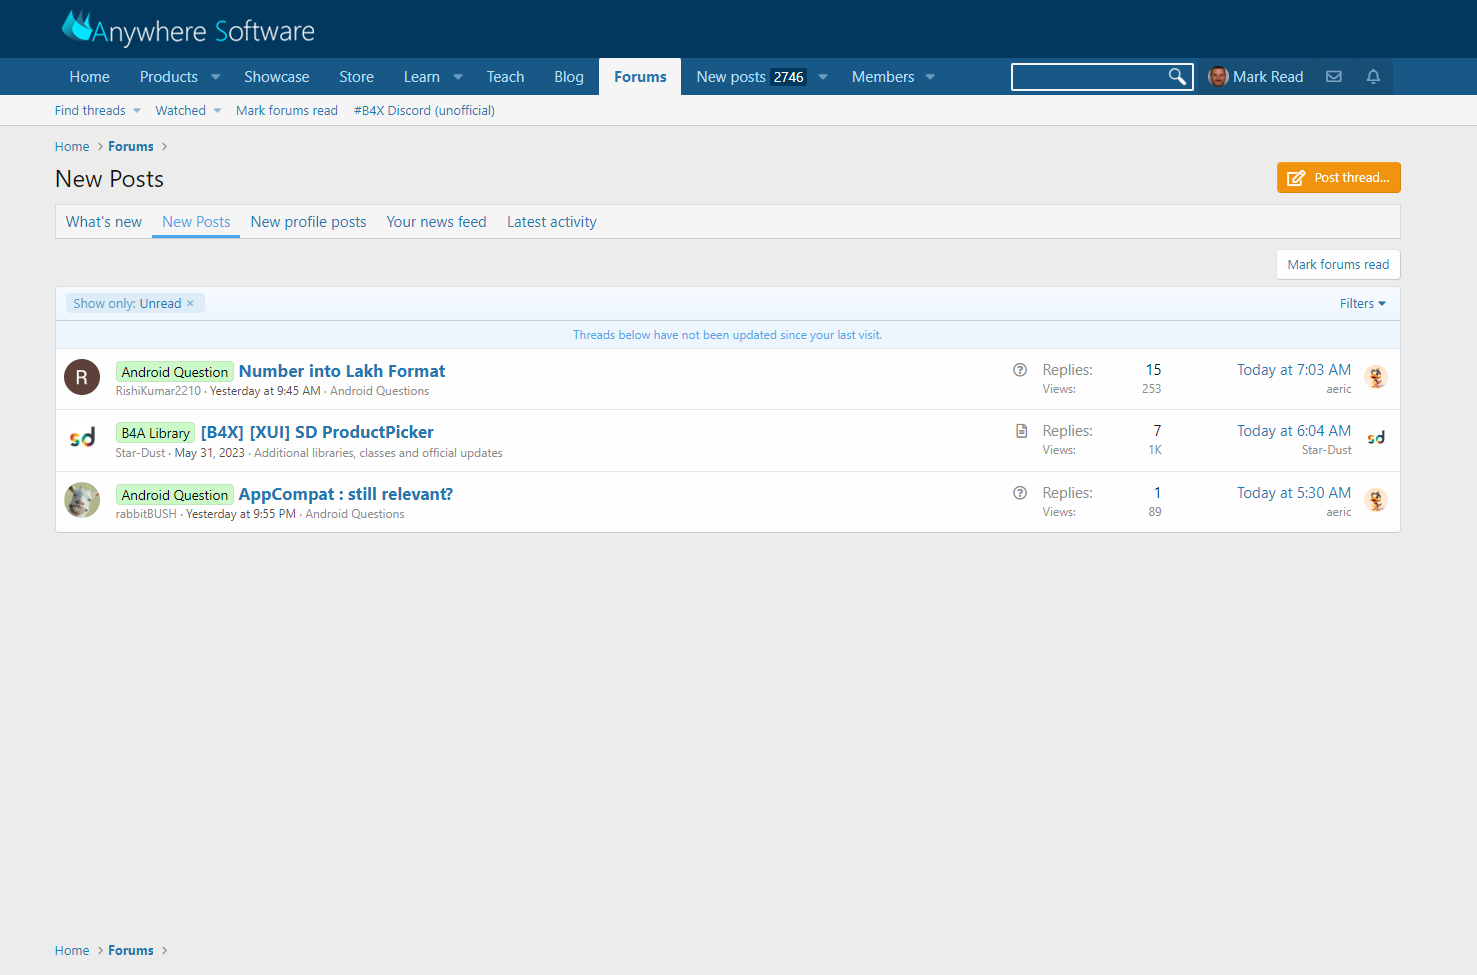Open the Store nav item

tap(356, 77)
